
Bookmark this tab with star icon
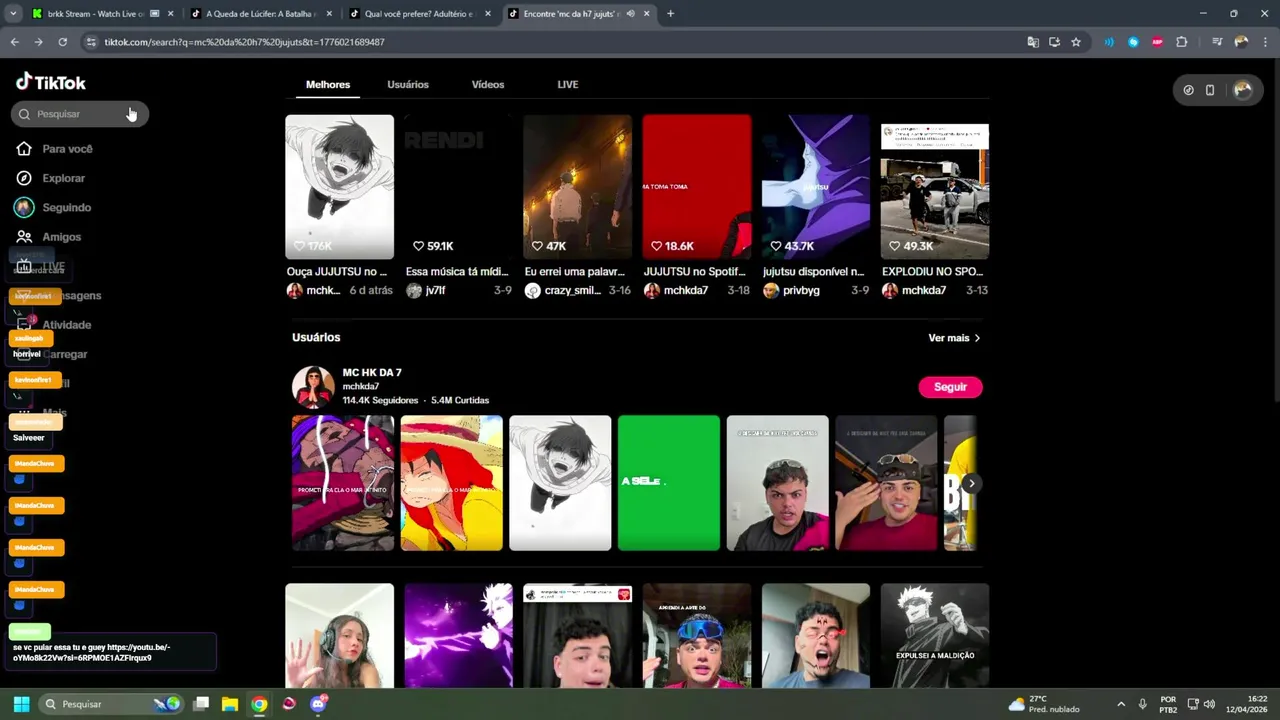coord(1076,42)
